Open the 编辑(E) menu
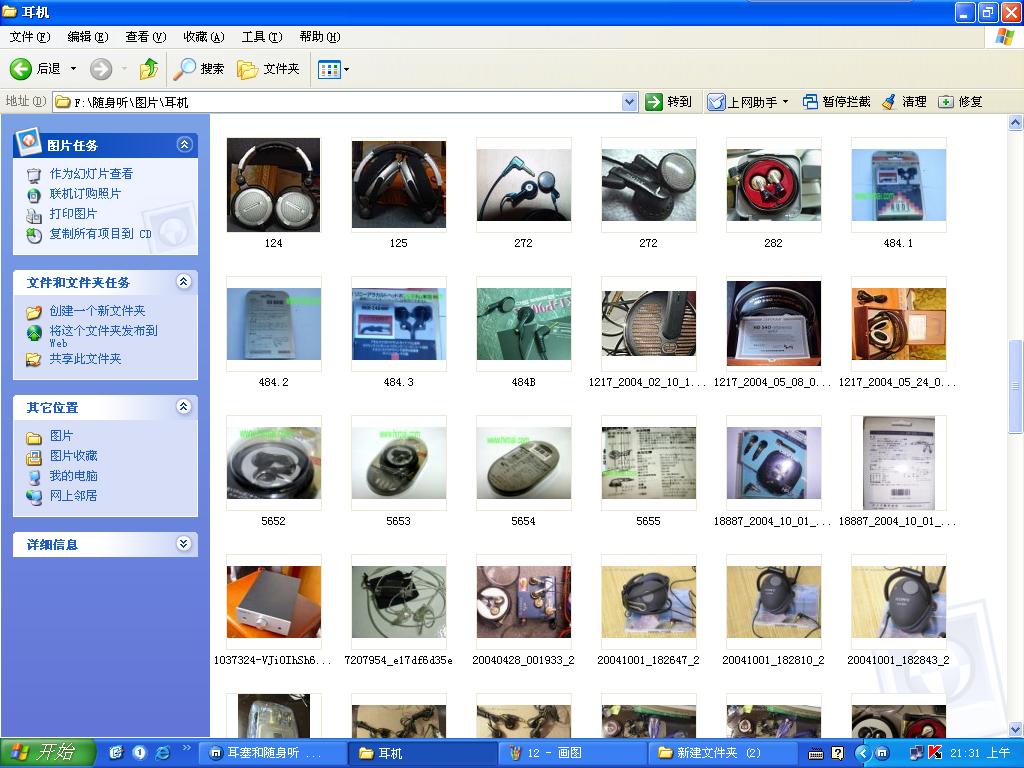This screenshot has height=768, width=1024. (x=88, y=37)
